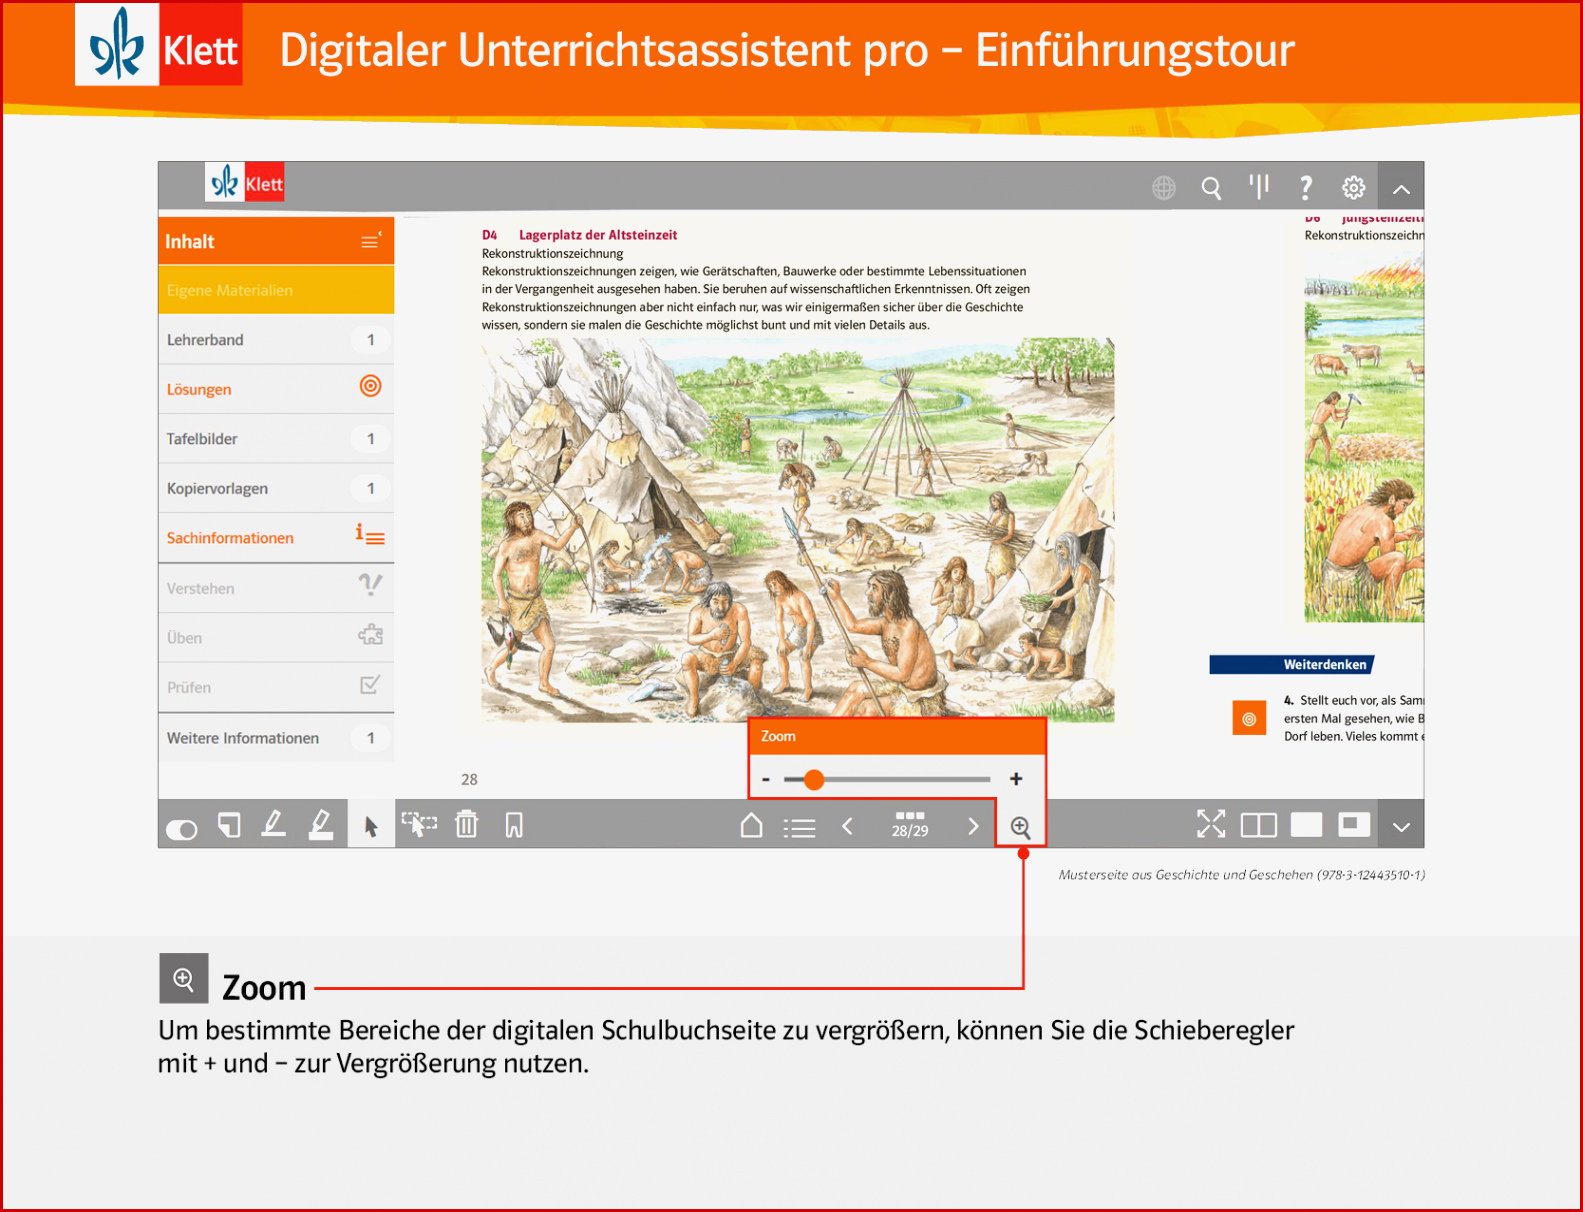Screen dimensions: 1583x1212
Task: Select the Prüfen sidebar item
Action: (276, 687)
